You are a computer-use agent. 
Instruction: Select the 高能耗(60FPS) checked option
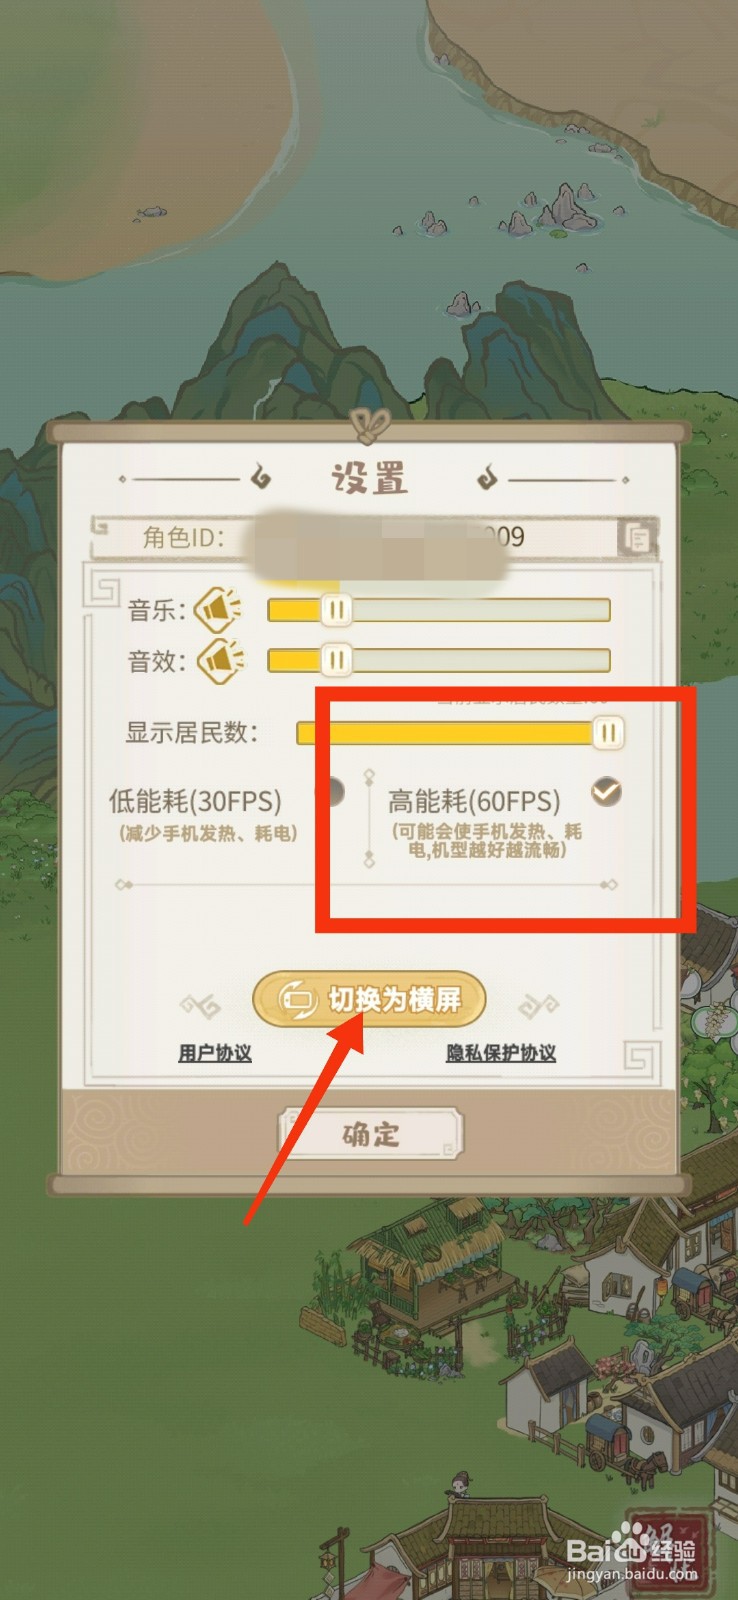[606, 791]
